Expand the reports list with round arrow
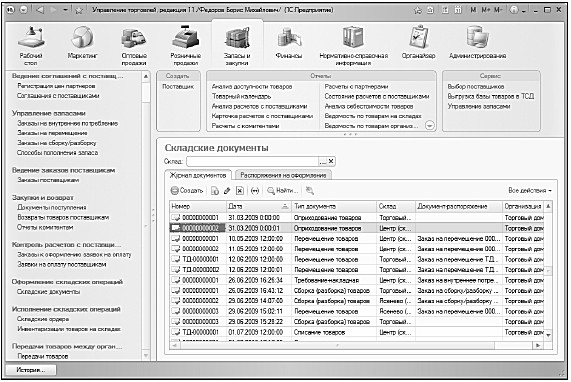 pos(430,126)
